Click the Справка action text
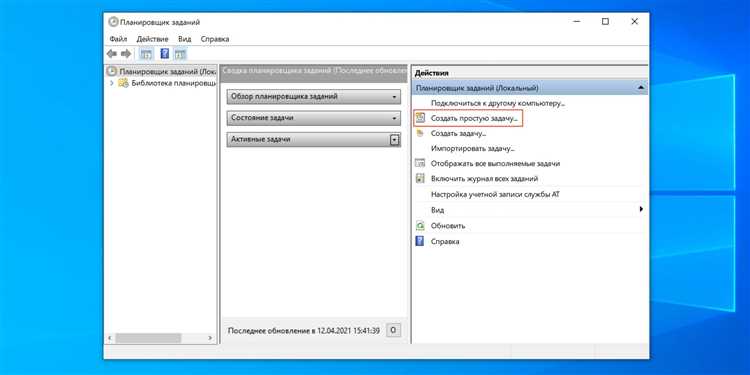This screenshot has width=750, height=375. click(445, 241)
